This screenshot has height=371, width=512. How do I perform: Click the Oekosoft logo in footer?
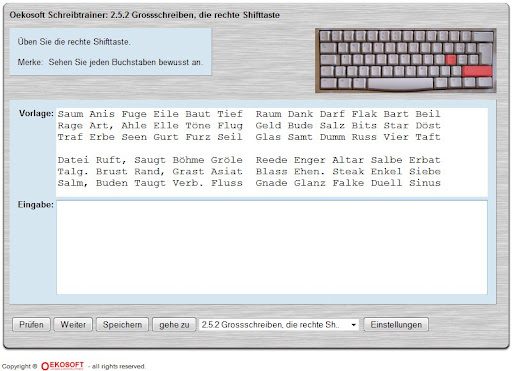(62, 366)
